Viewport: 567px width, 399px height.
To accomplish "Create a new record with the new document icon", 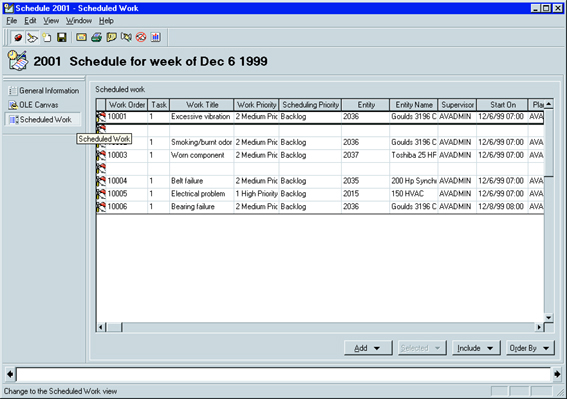I will click(47, 37).
